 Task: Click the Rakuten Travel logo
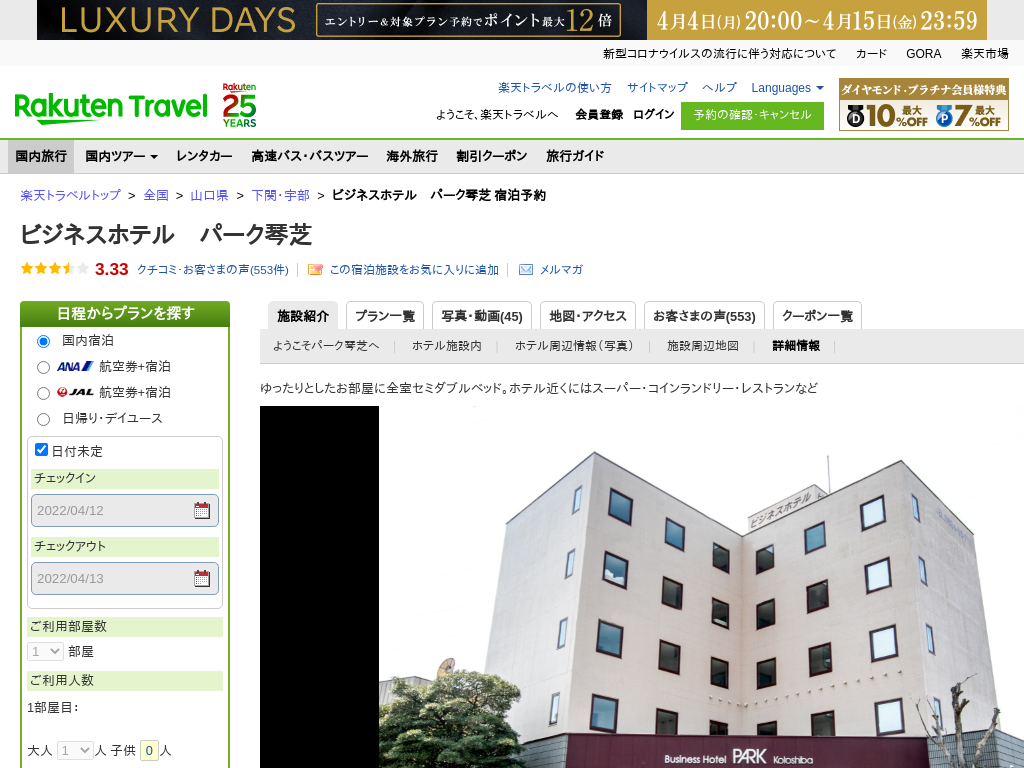(x=111, y=106)
